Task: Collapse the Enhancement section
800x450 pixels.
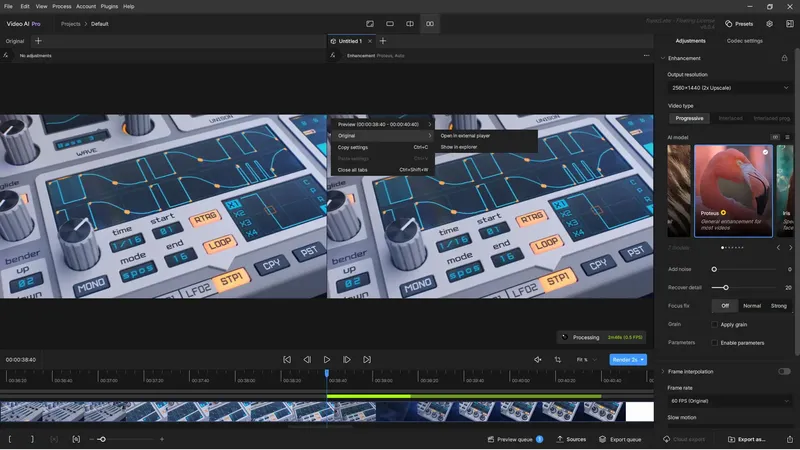Action: 663,58
